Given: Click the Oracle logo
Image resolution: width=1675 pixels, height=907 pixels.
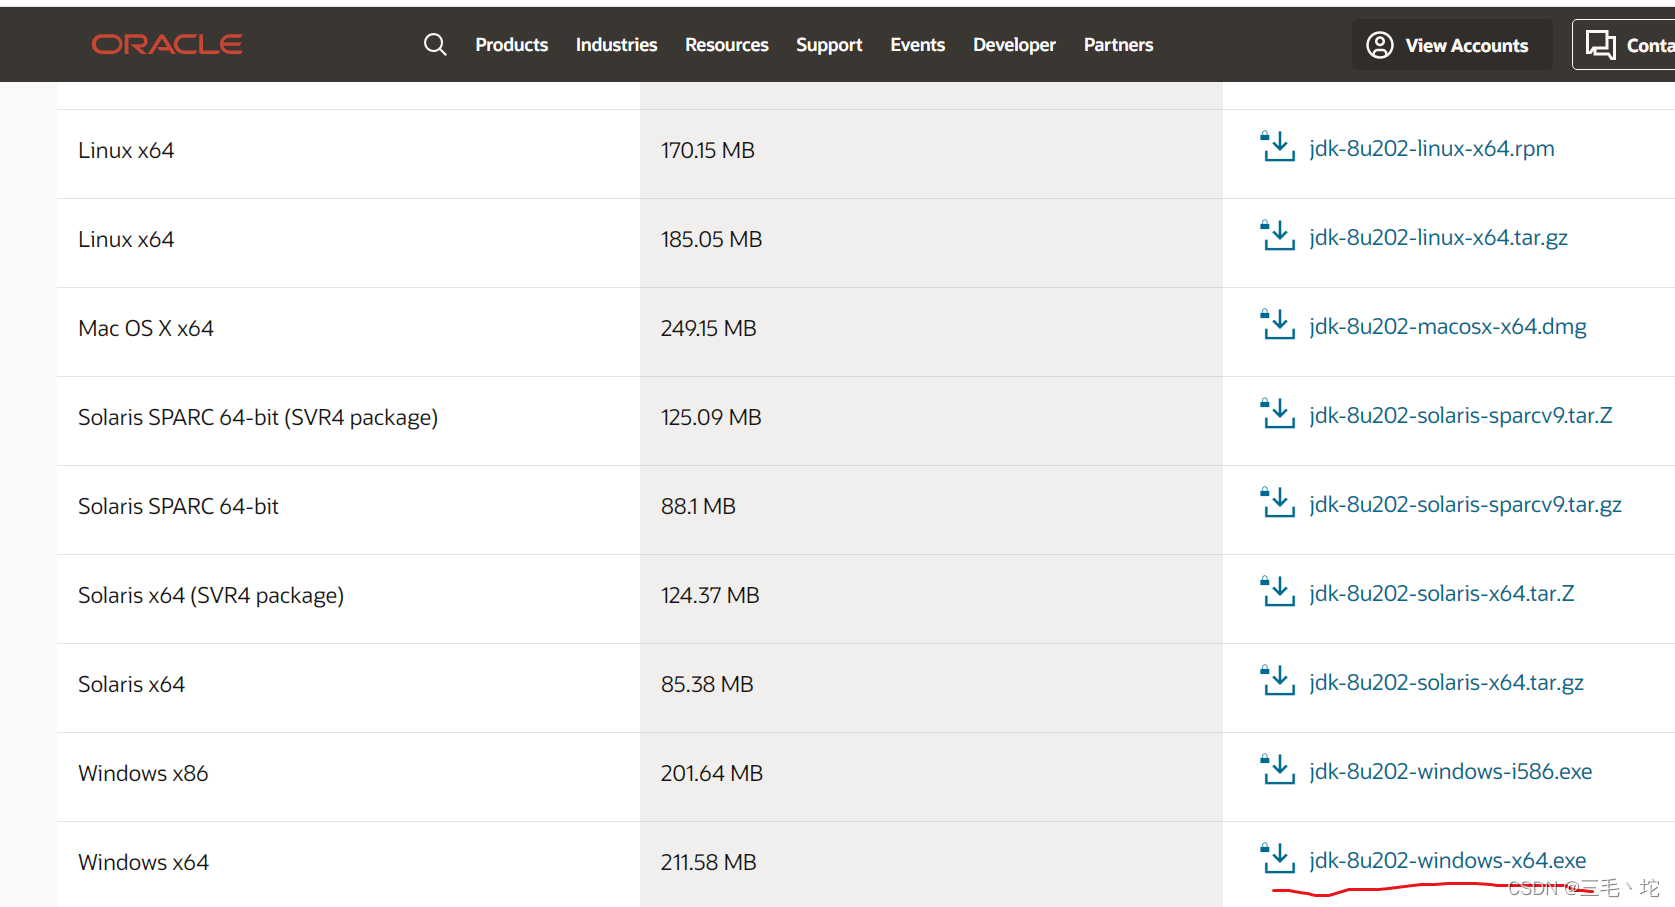Looking at the screenshot, I should point(167,44).
